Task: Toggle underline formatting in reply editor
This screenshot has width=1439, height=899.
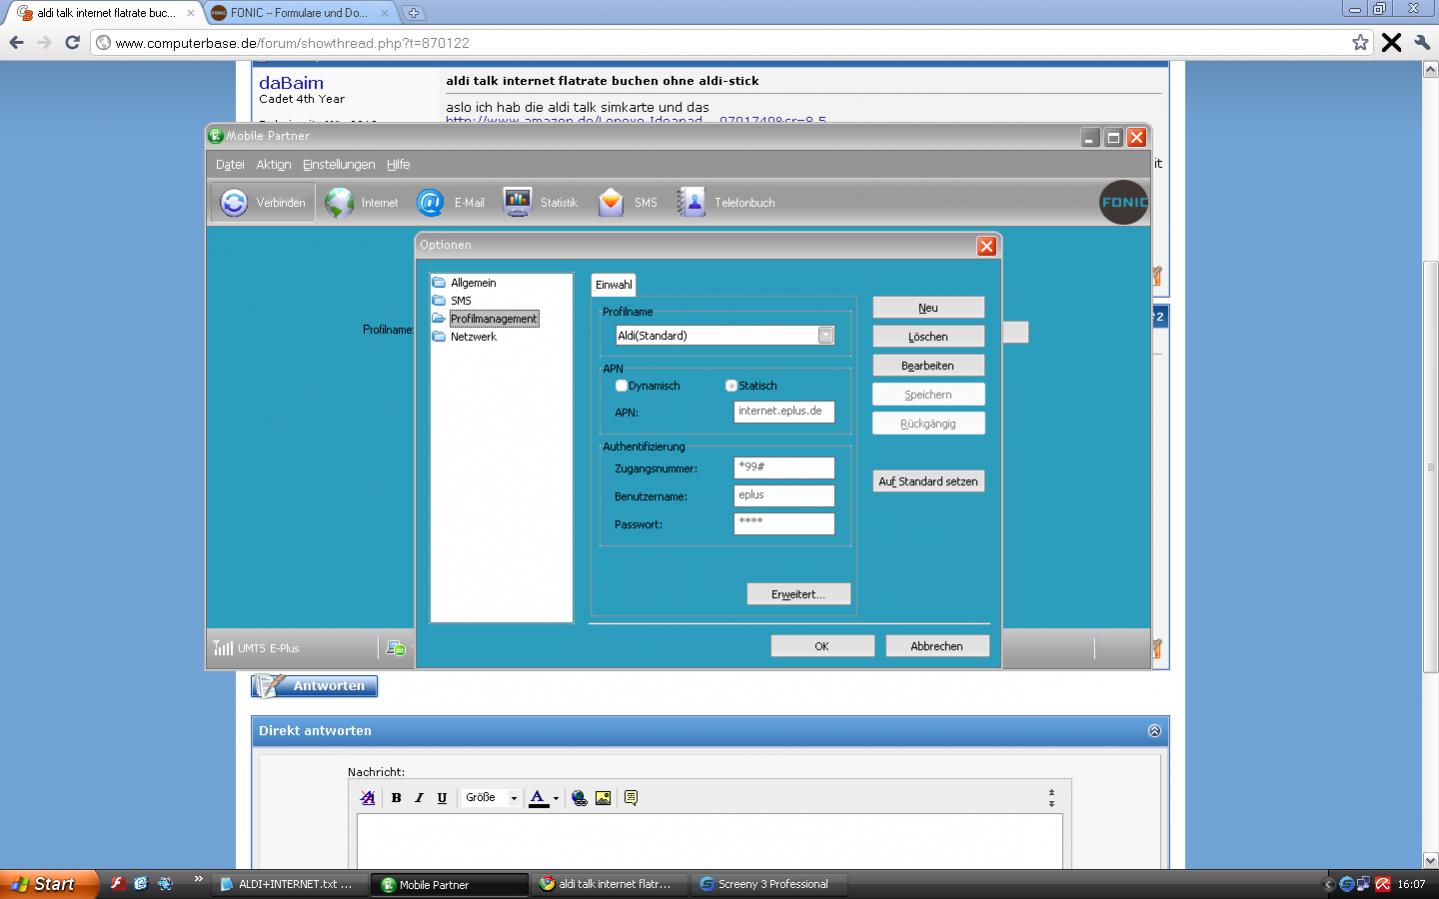Action: pos(442,798)
